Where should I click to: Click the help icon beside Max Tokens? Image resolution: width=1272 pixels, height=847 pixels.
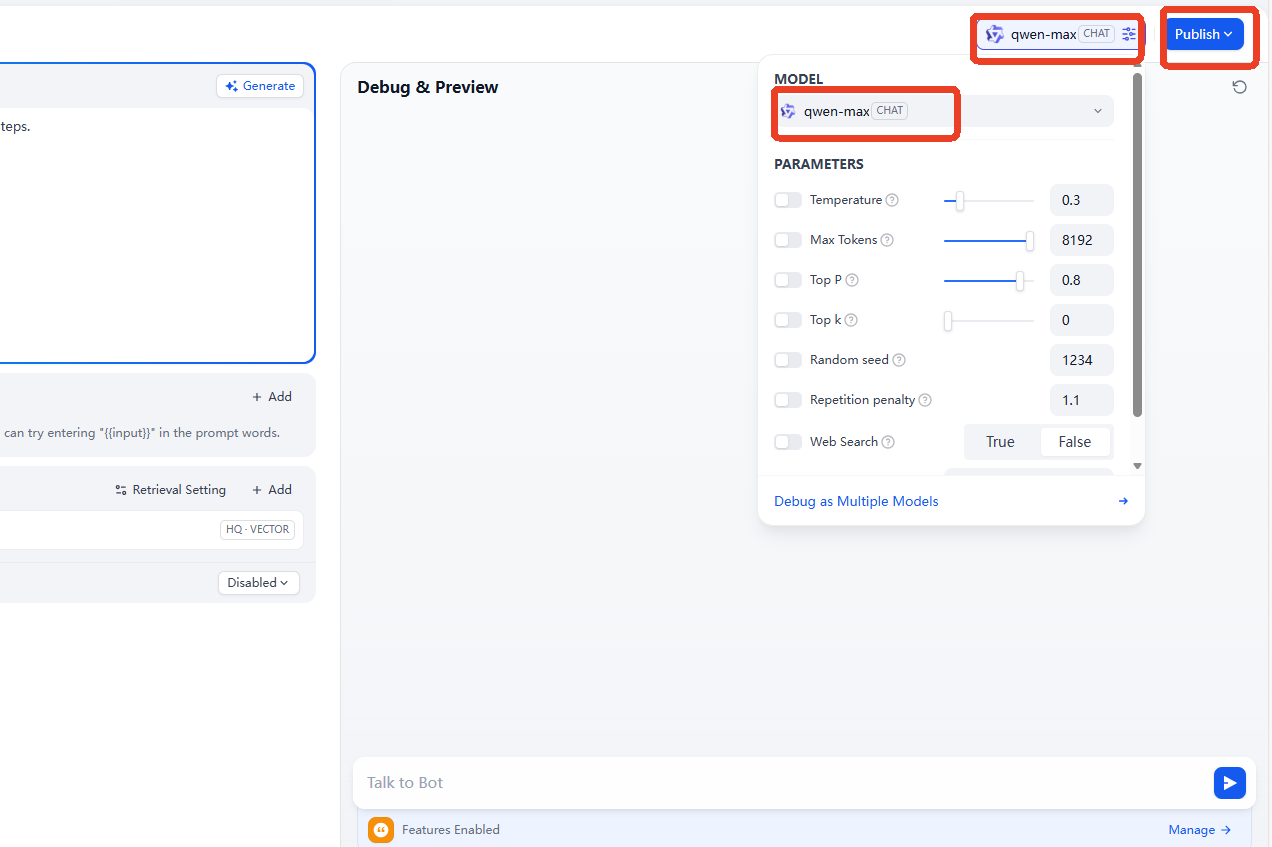(x=886, y=240)
